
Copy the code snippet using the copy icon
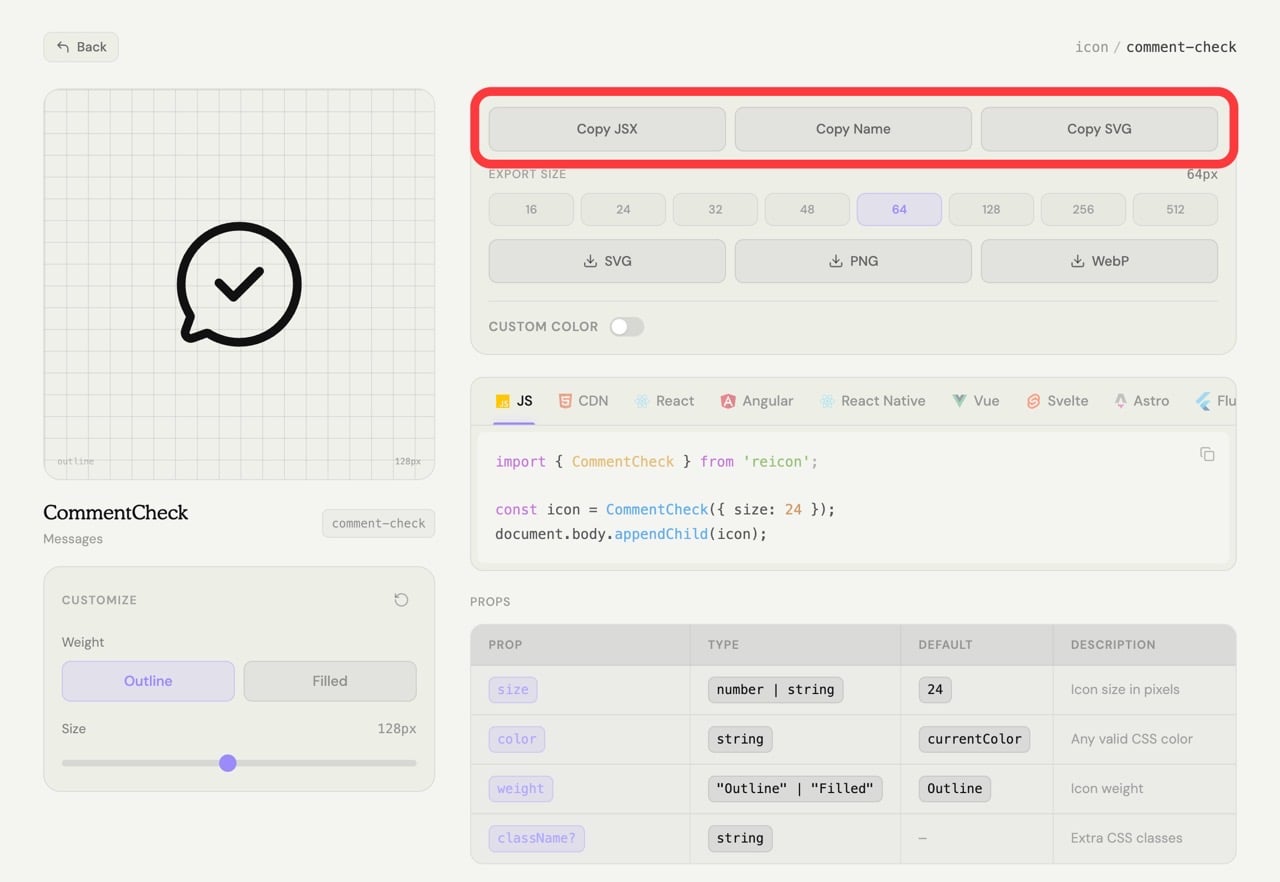pyautogui.click(x=1207, y=454)
